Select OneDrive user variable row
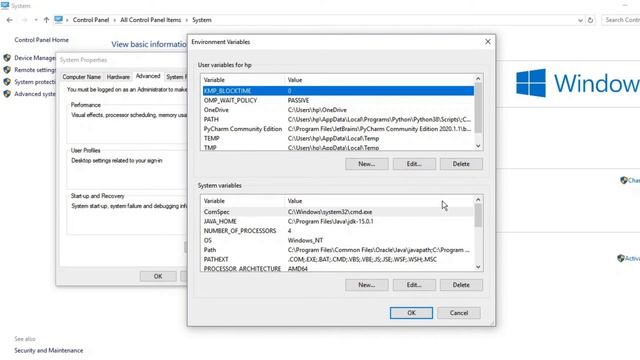640x360 pixels. [x=338, y=110]
